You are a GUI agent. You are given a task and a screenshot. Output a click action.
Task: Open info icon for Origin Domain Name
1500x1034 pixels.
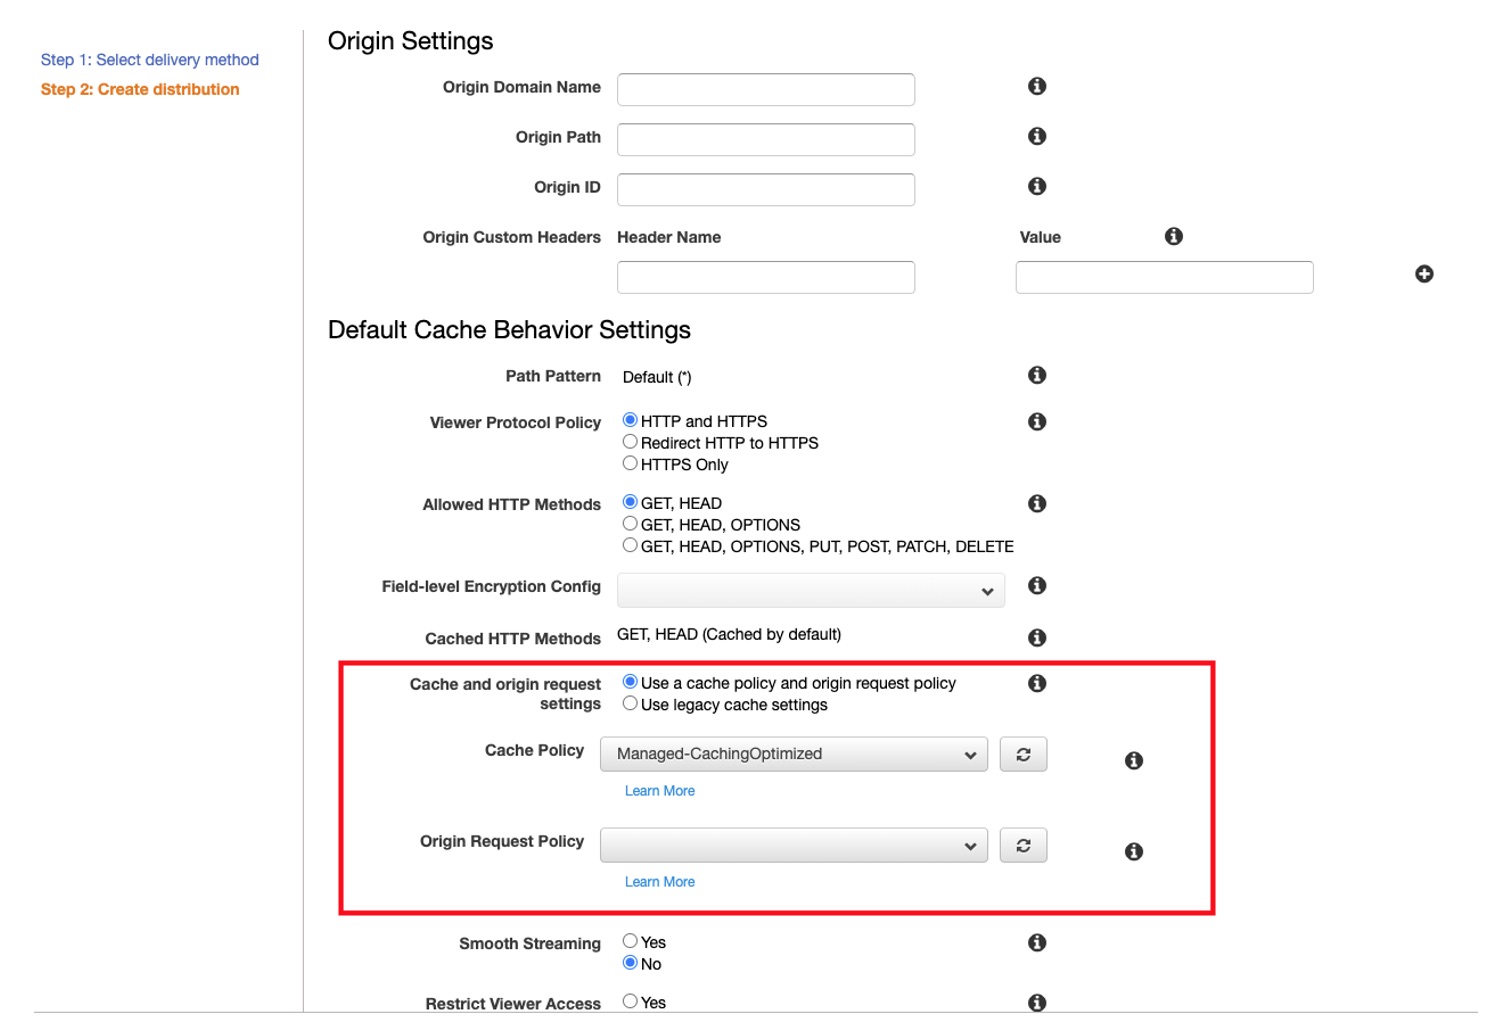click(x=1037, y=86)
